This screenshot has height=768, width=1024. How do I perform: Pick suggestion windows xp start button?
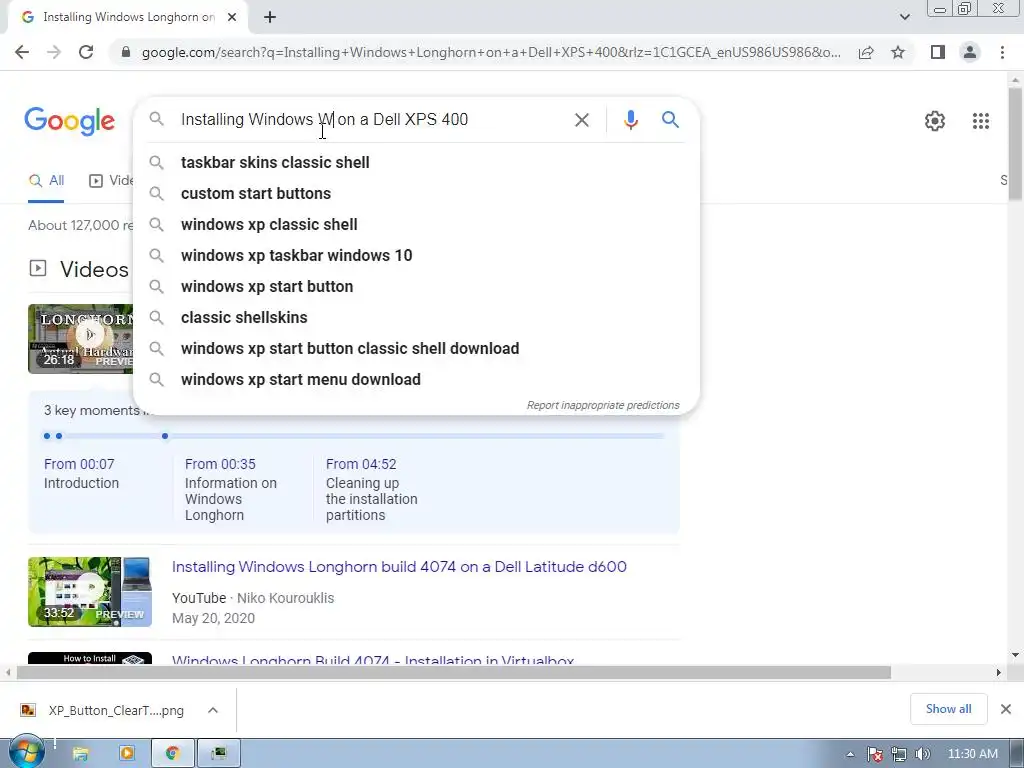[416, 287]
